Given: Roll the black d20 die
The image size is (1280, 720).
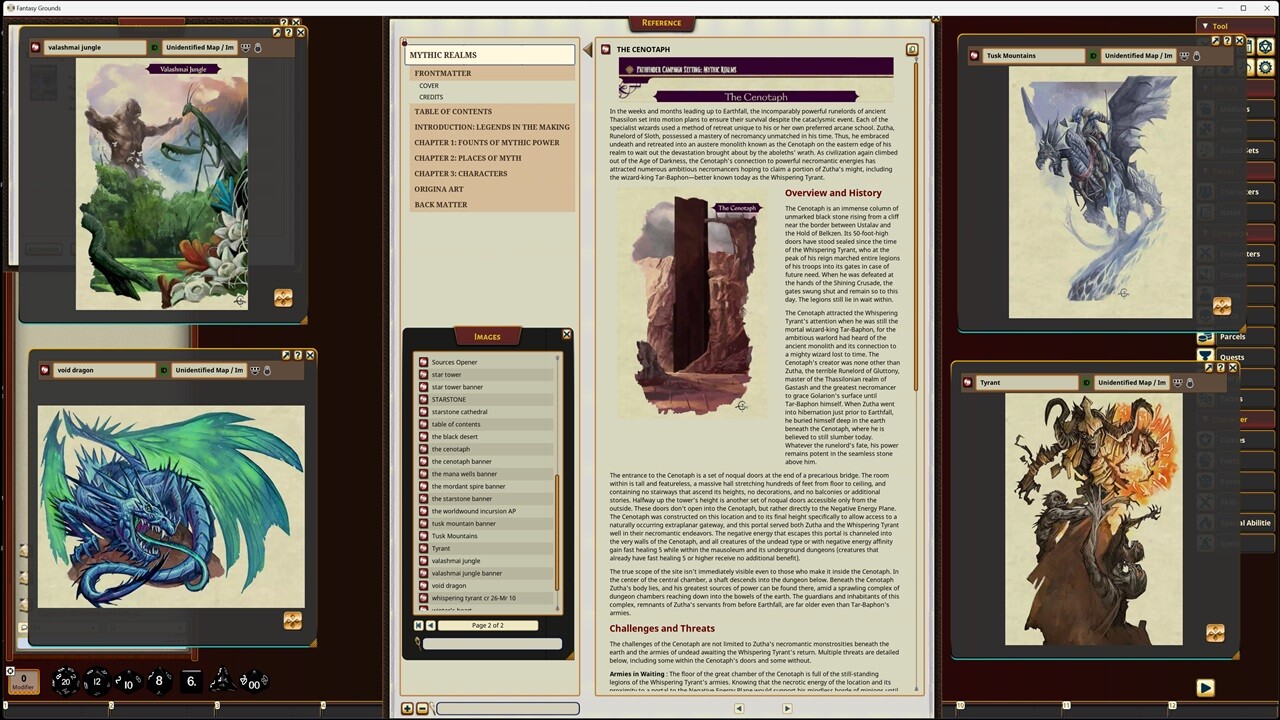Looking at the screenshot, I should 65,681.
